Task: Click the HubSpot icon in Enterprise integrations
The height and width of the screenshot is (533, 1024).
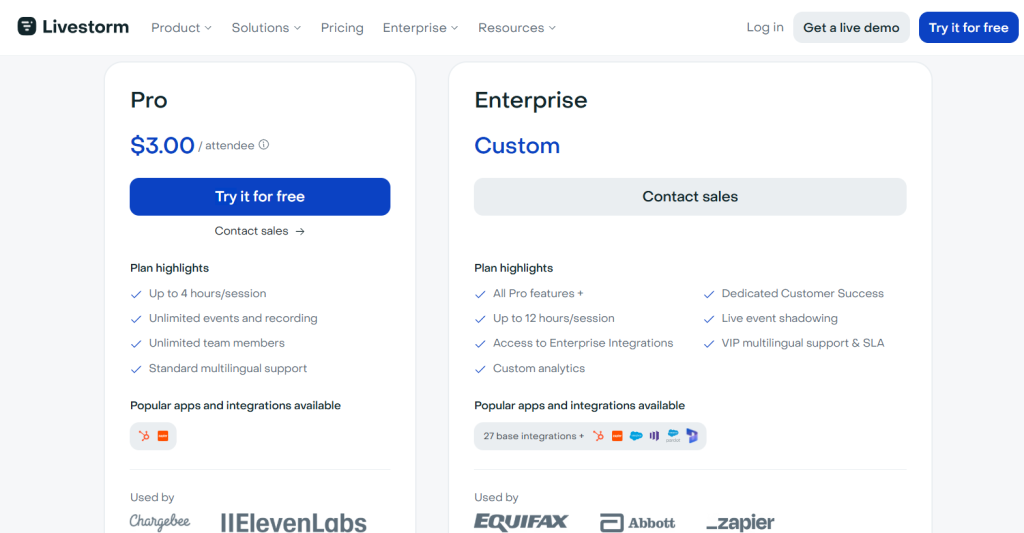Action: point(598,436)
